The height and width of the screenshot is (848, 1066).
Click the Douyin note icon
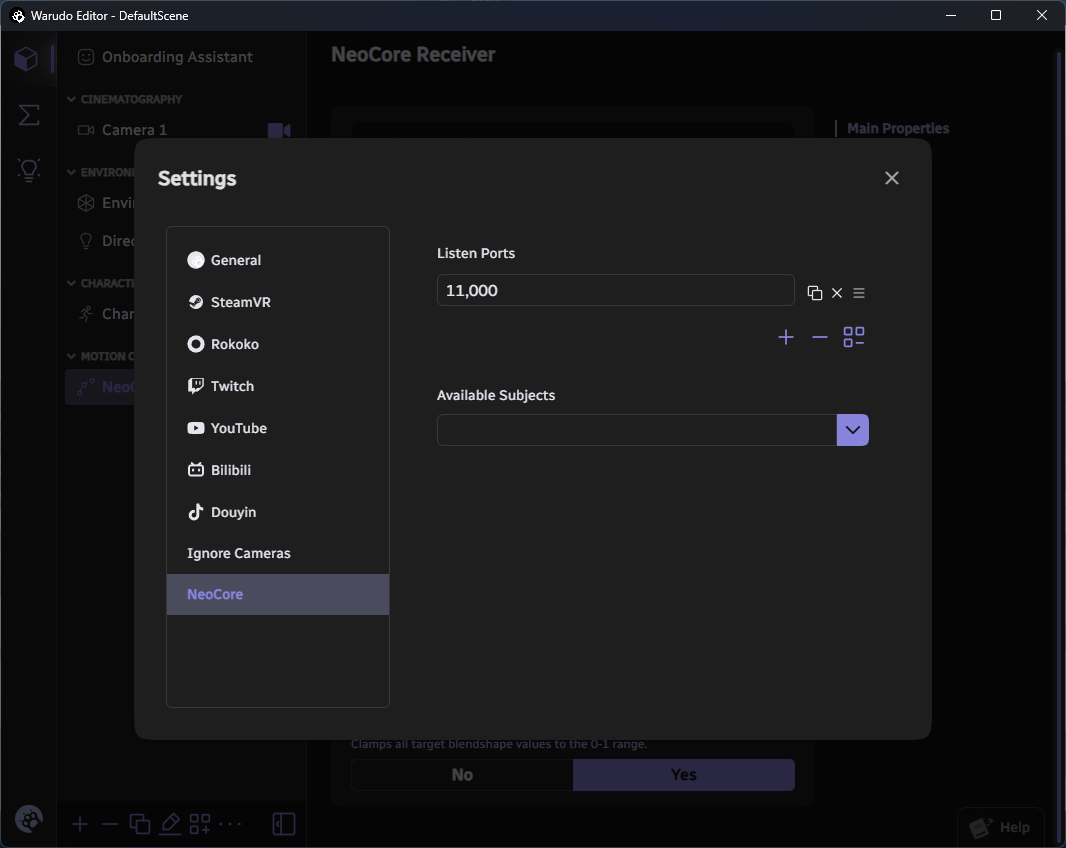(196, 512)
